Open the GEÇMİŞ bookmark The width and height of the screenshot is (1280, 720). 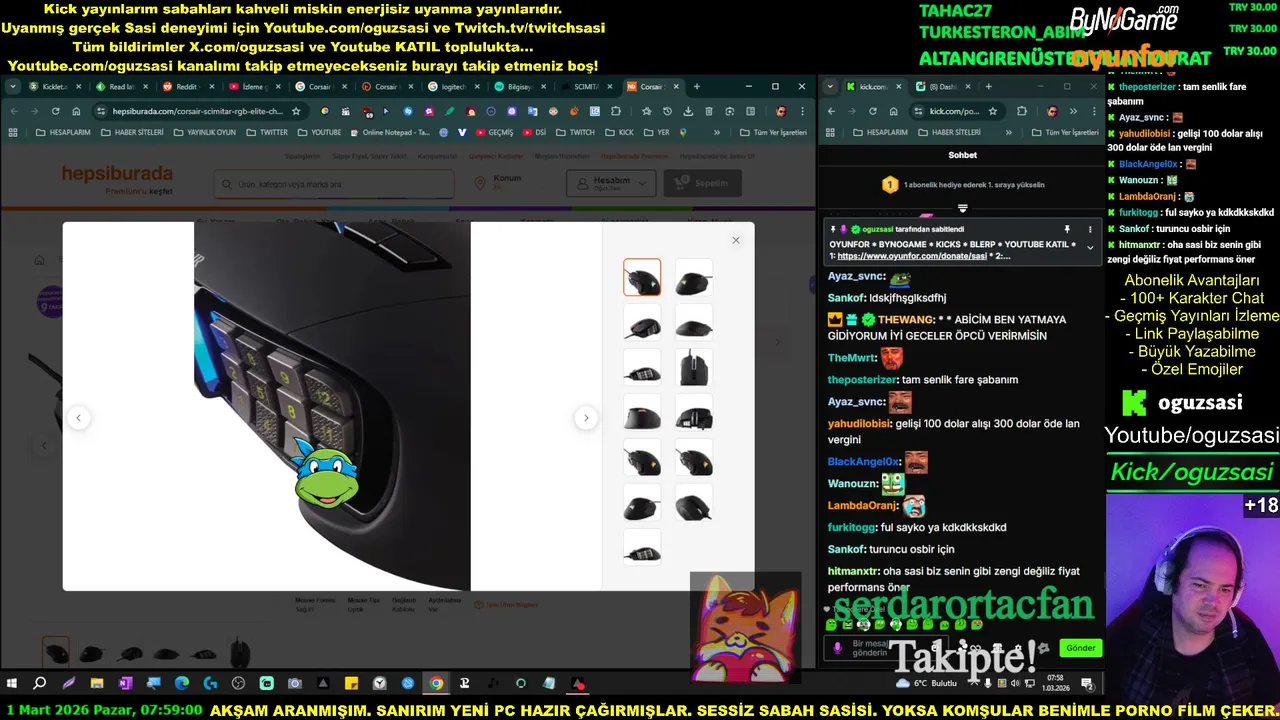(x=494, y=132)
